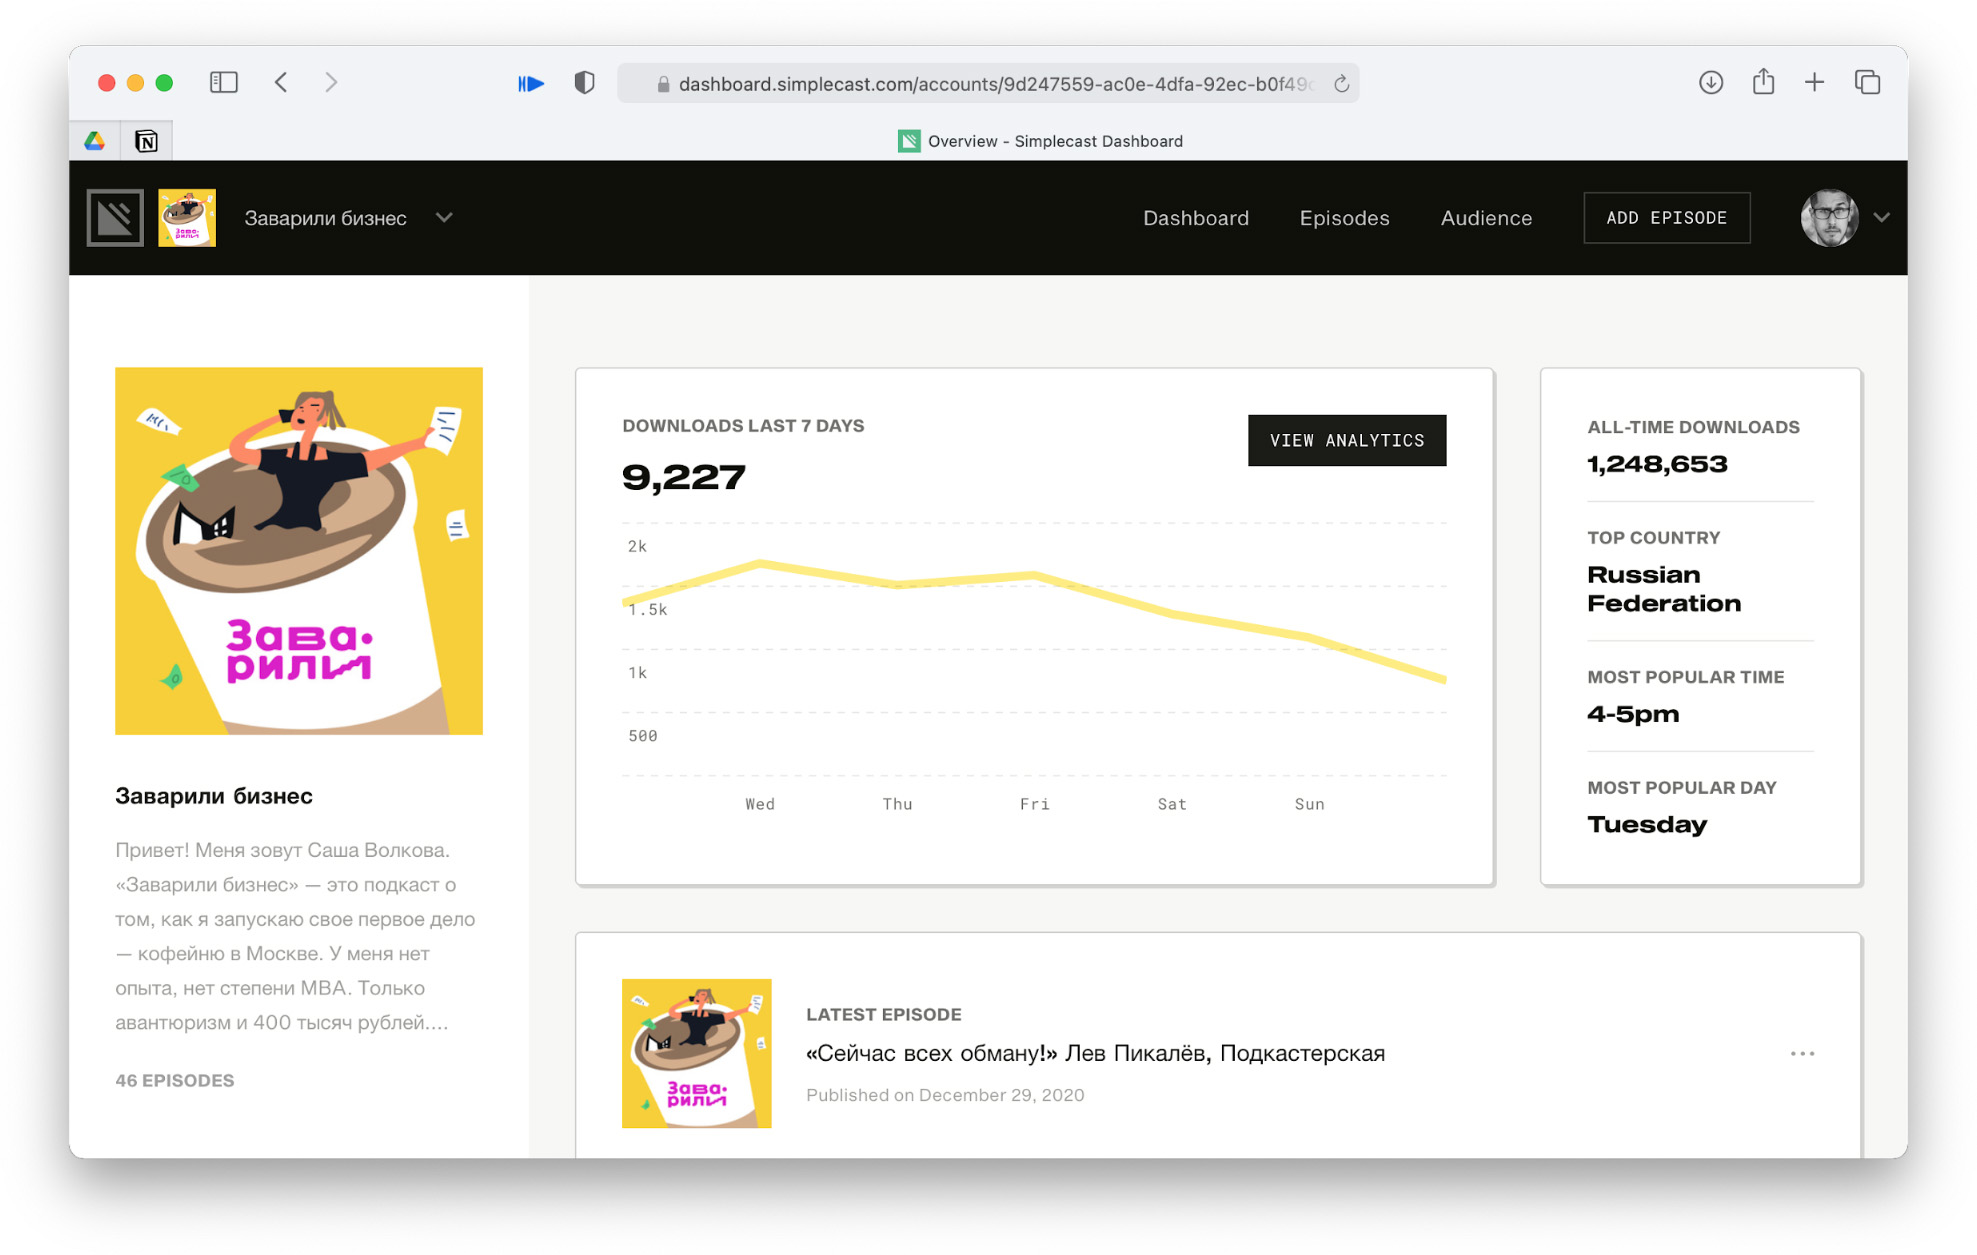Click the ADD EPISODE button

1666,218
